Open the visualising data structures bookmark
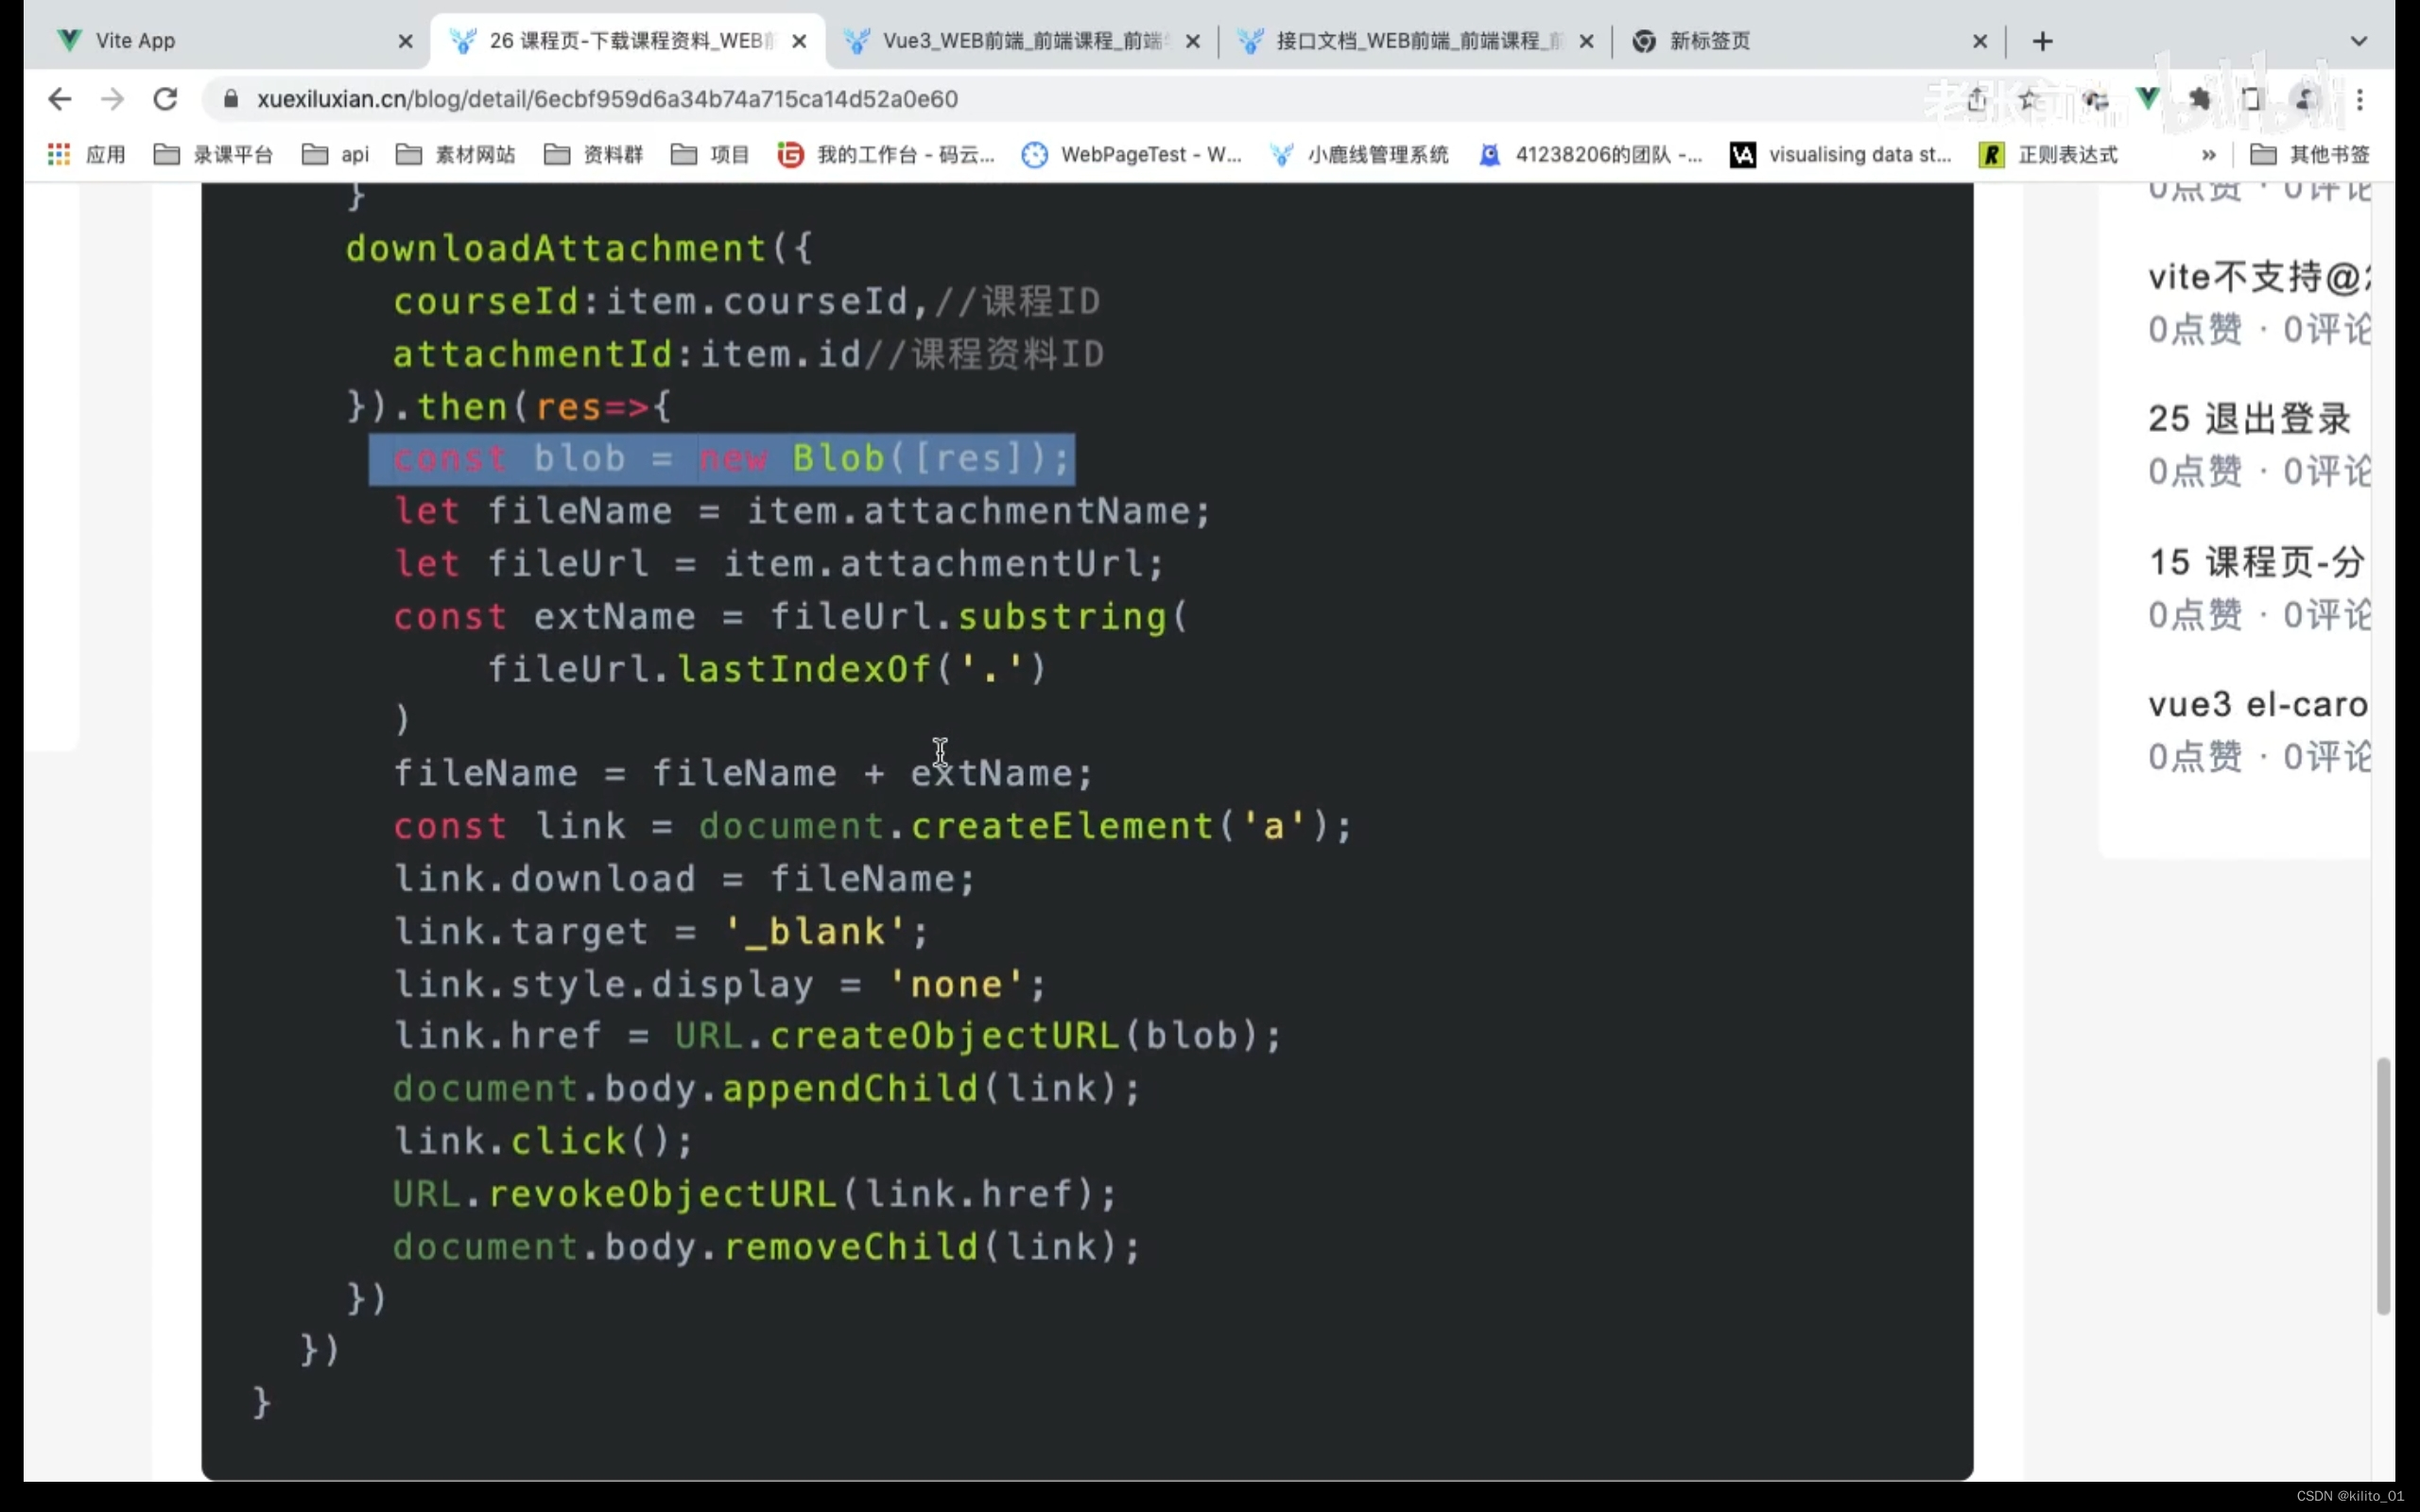Viewport: 2420px width, 1512px height. (x=1841, y=154)
